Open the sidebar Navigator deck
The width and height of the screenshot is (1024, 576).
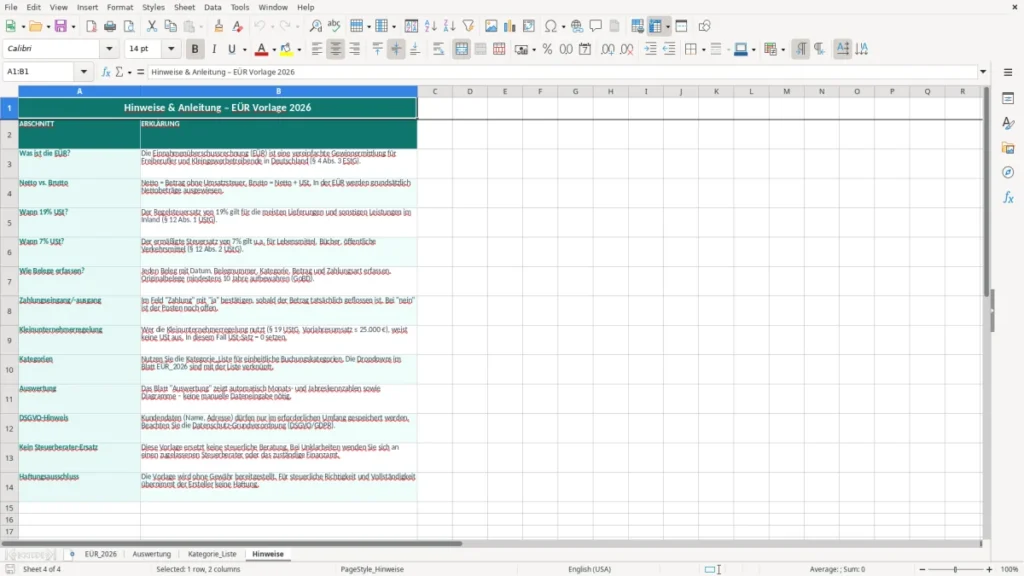click(x=1008, y=172)
